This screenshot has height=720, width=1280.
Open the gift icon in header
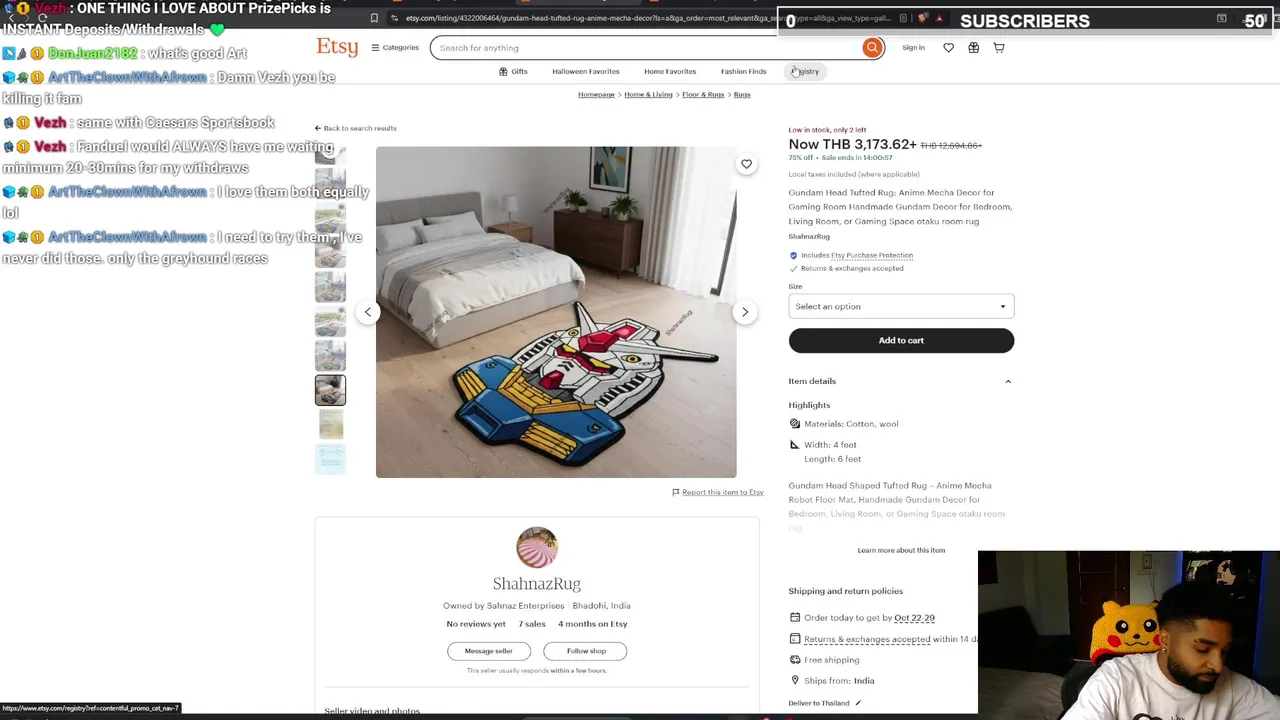click(973, 47)
